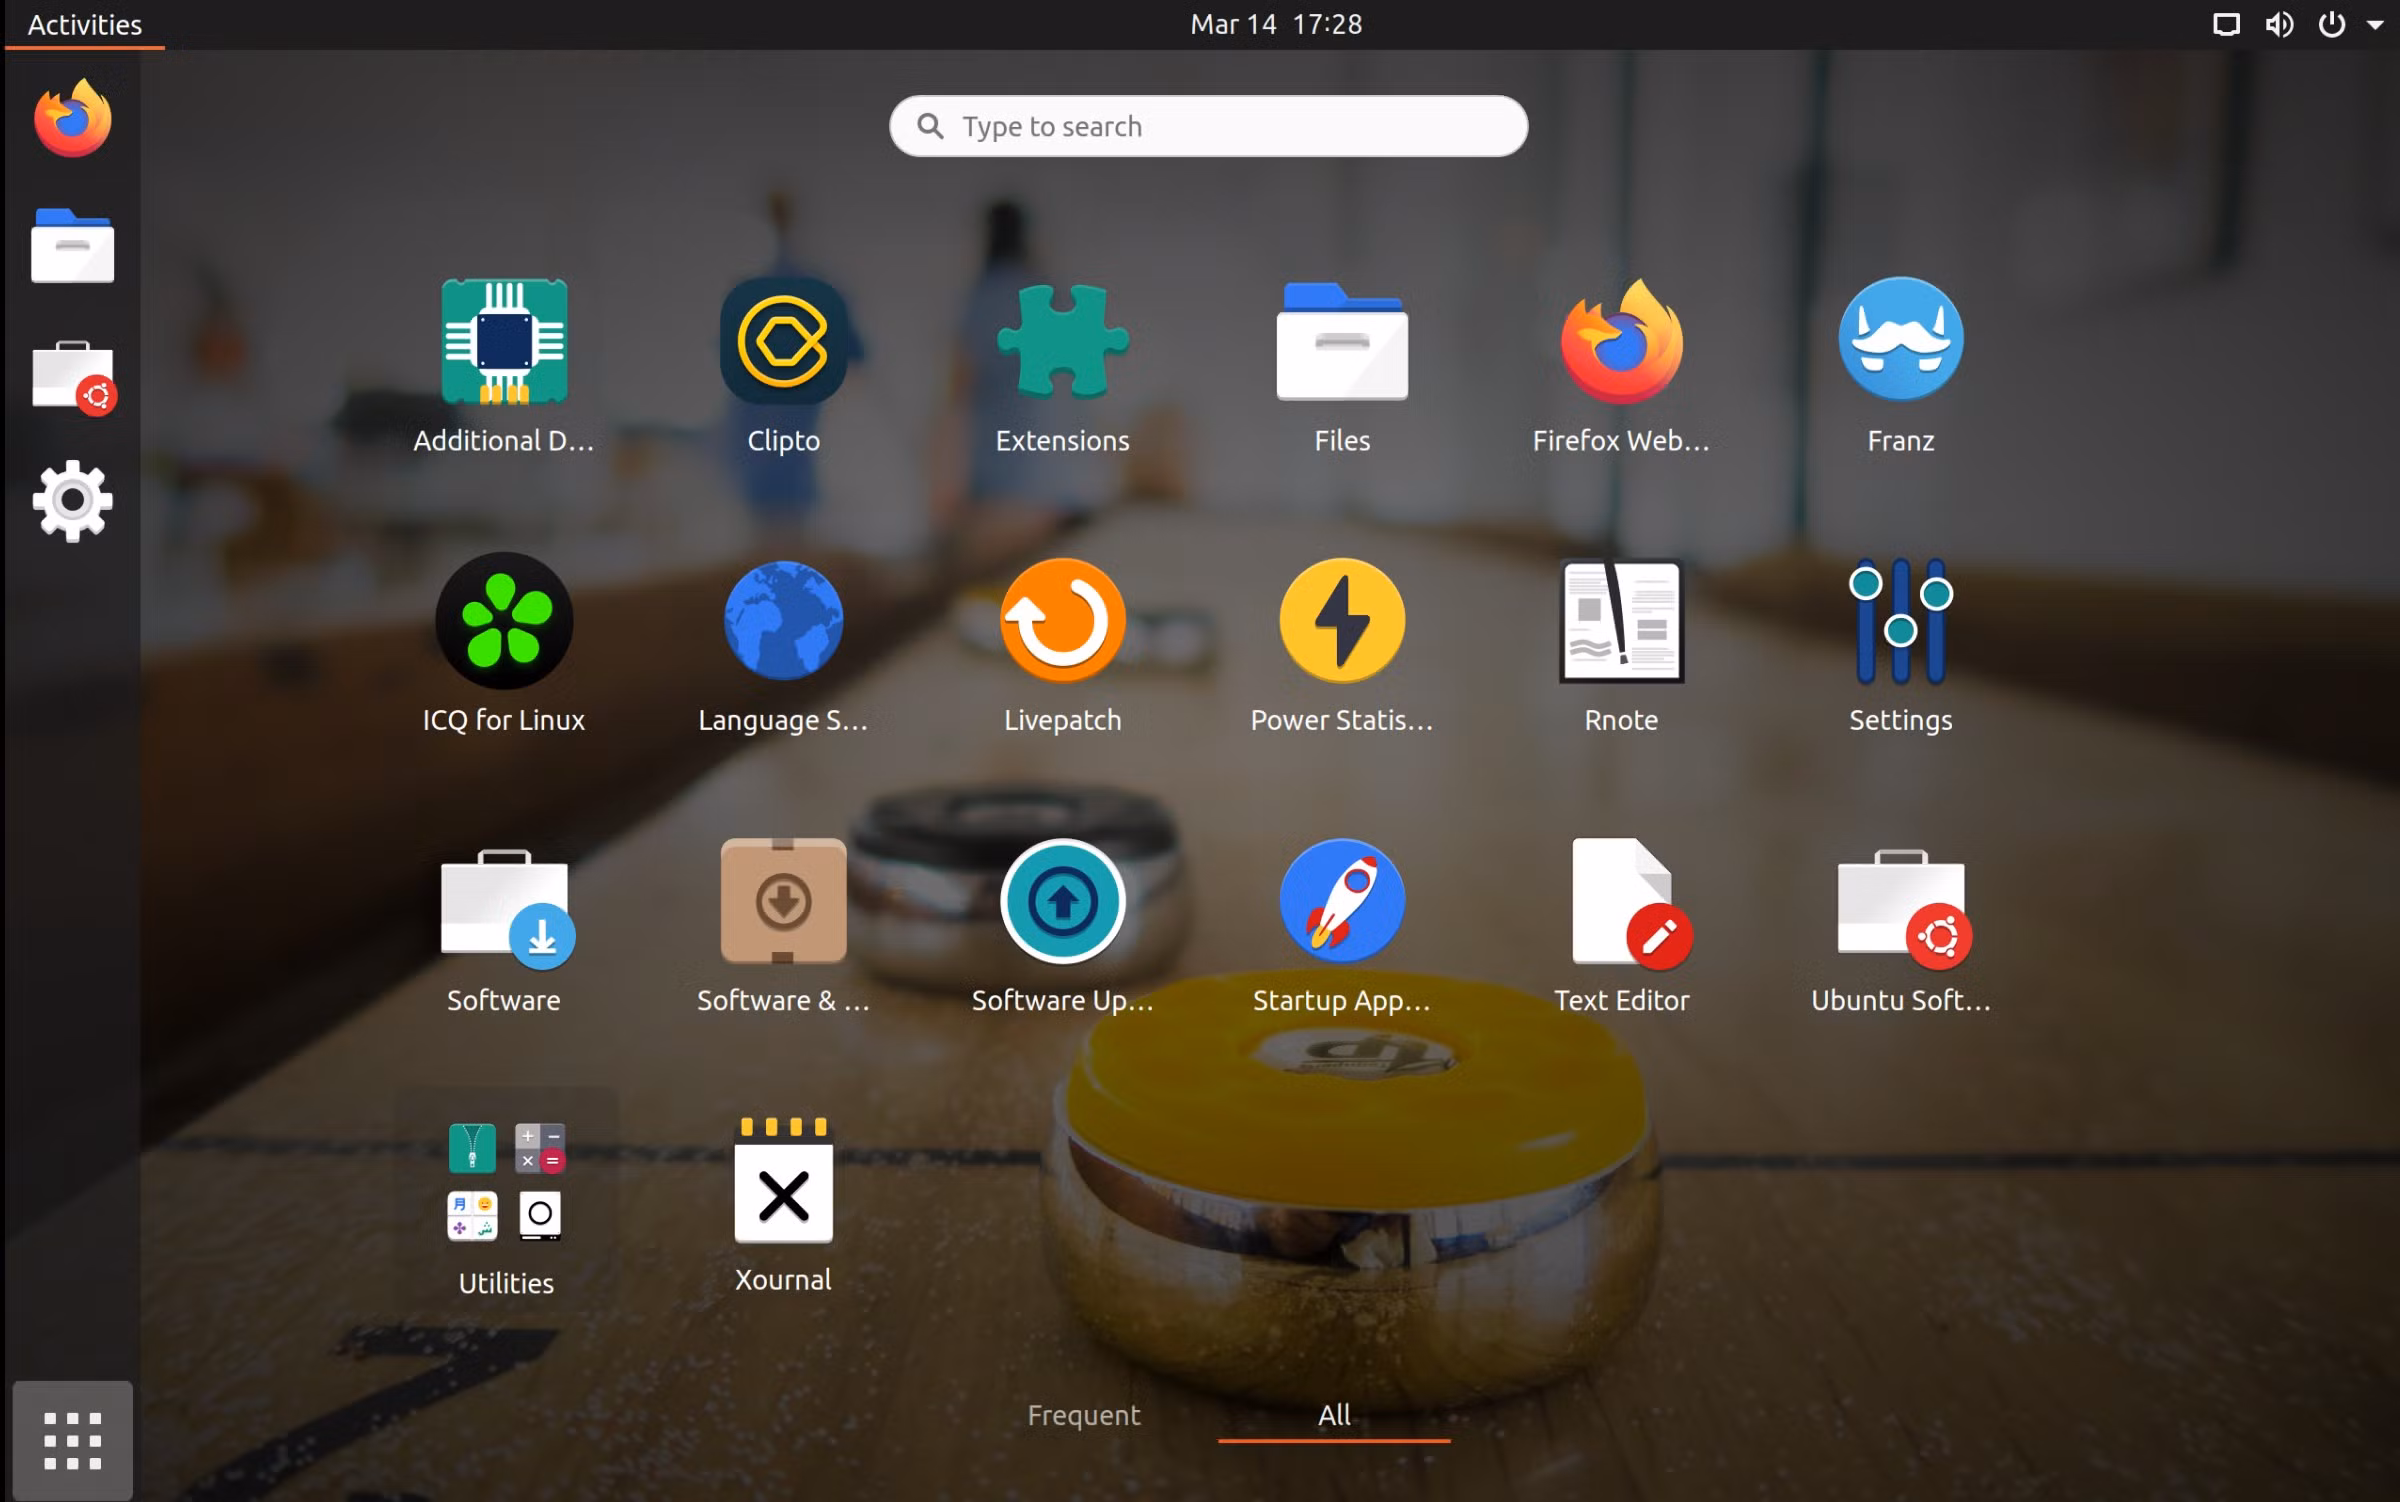This screenshot has height=1502, width=2400.
Task: Open Files from the dock
Action: (72, 246)
